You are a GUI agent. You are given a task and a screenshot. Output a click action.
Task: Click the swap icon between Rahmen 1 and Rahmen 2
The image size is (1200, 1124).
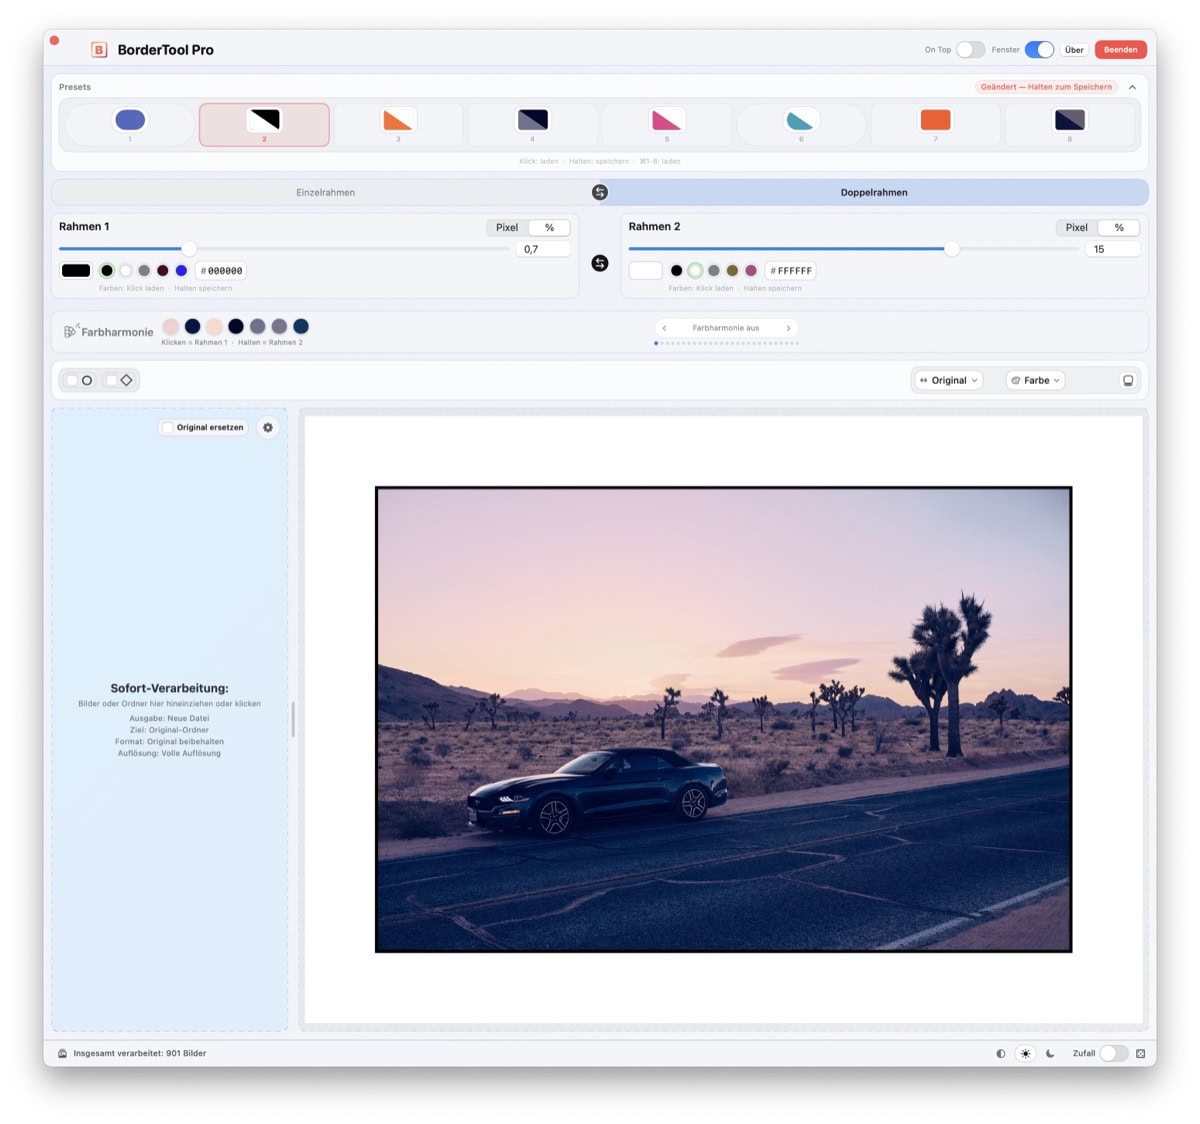click(x=600, y=262)
